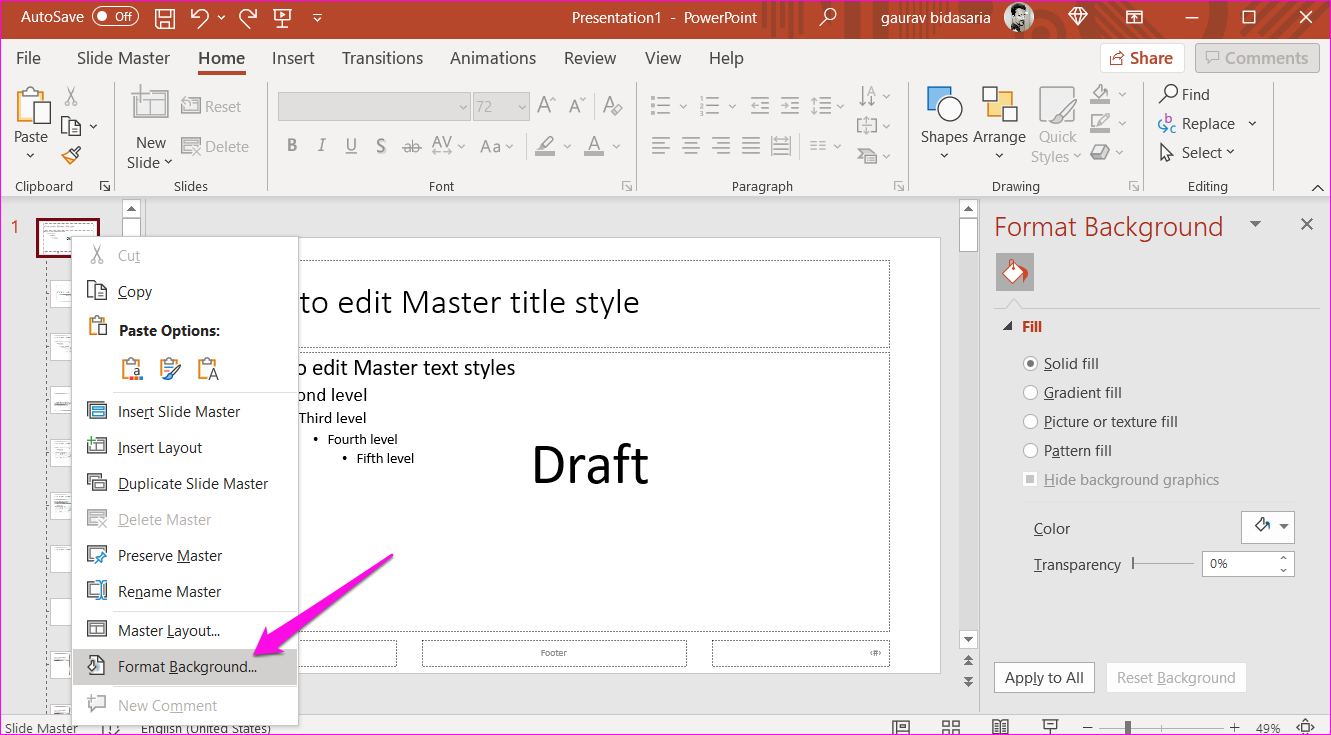1331x735 pixels.
Task: Click Start From Beginning presentation icon
Action: [282, 17]
